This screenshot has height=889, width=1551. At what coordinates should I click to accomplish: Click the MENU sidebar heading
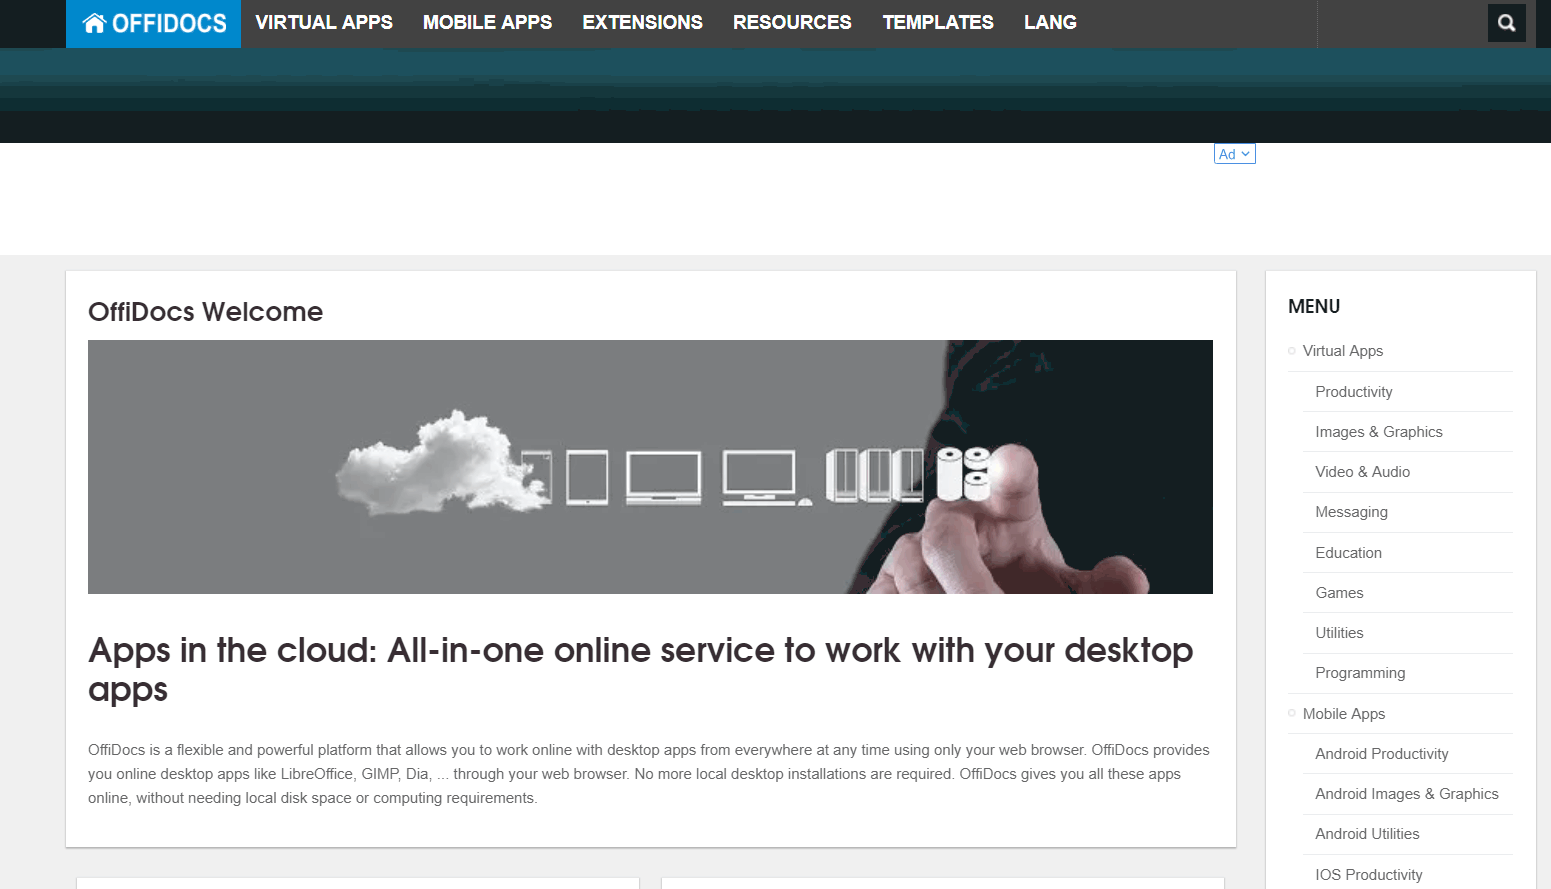1314,307
